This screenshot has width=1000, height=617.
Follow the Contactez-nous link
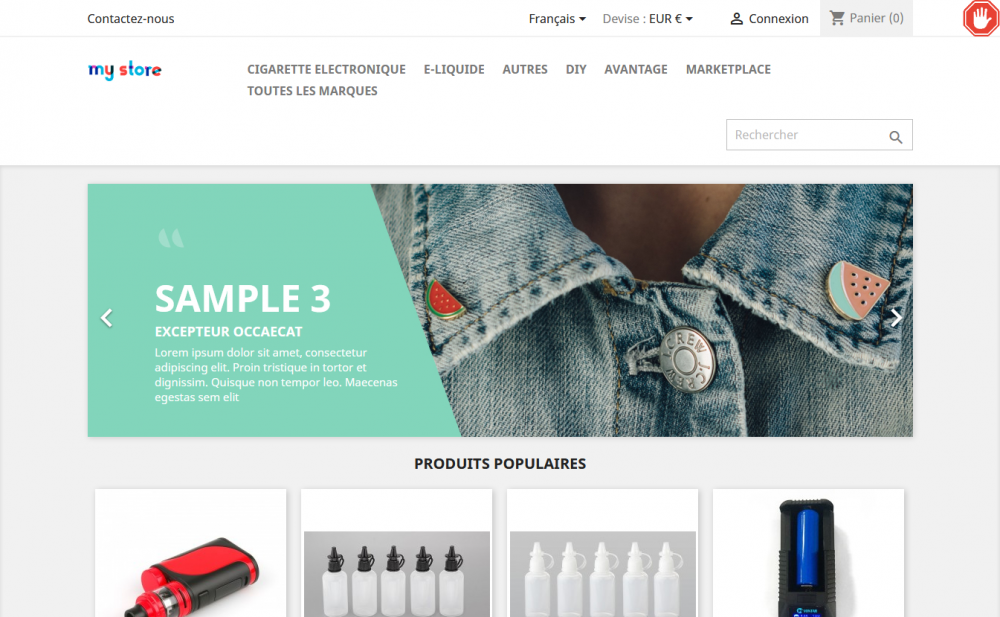[x=131, y=19]
